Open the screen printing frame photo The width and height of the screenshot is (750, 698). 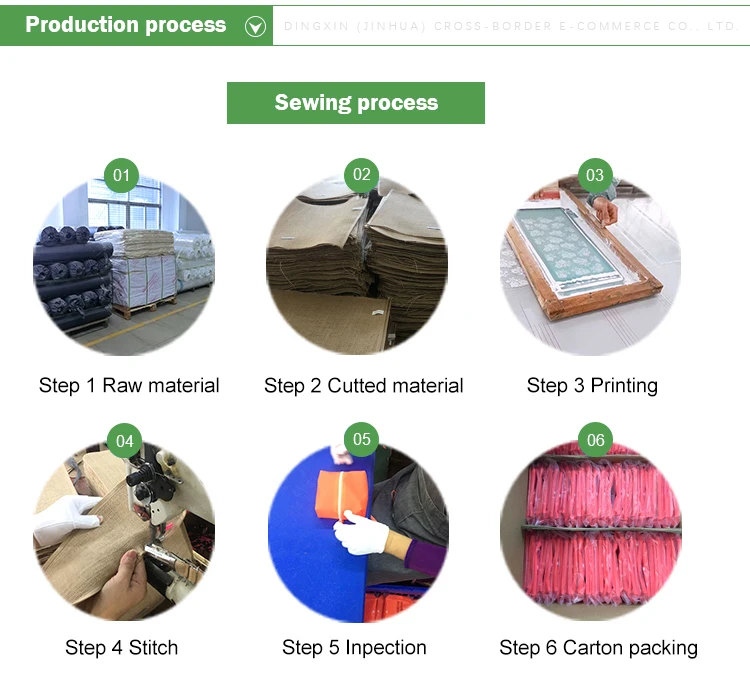590,265
